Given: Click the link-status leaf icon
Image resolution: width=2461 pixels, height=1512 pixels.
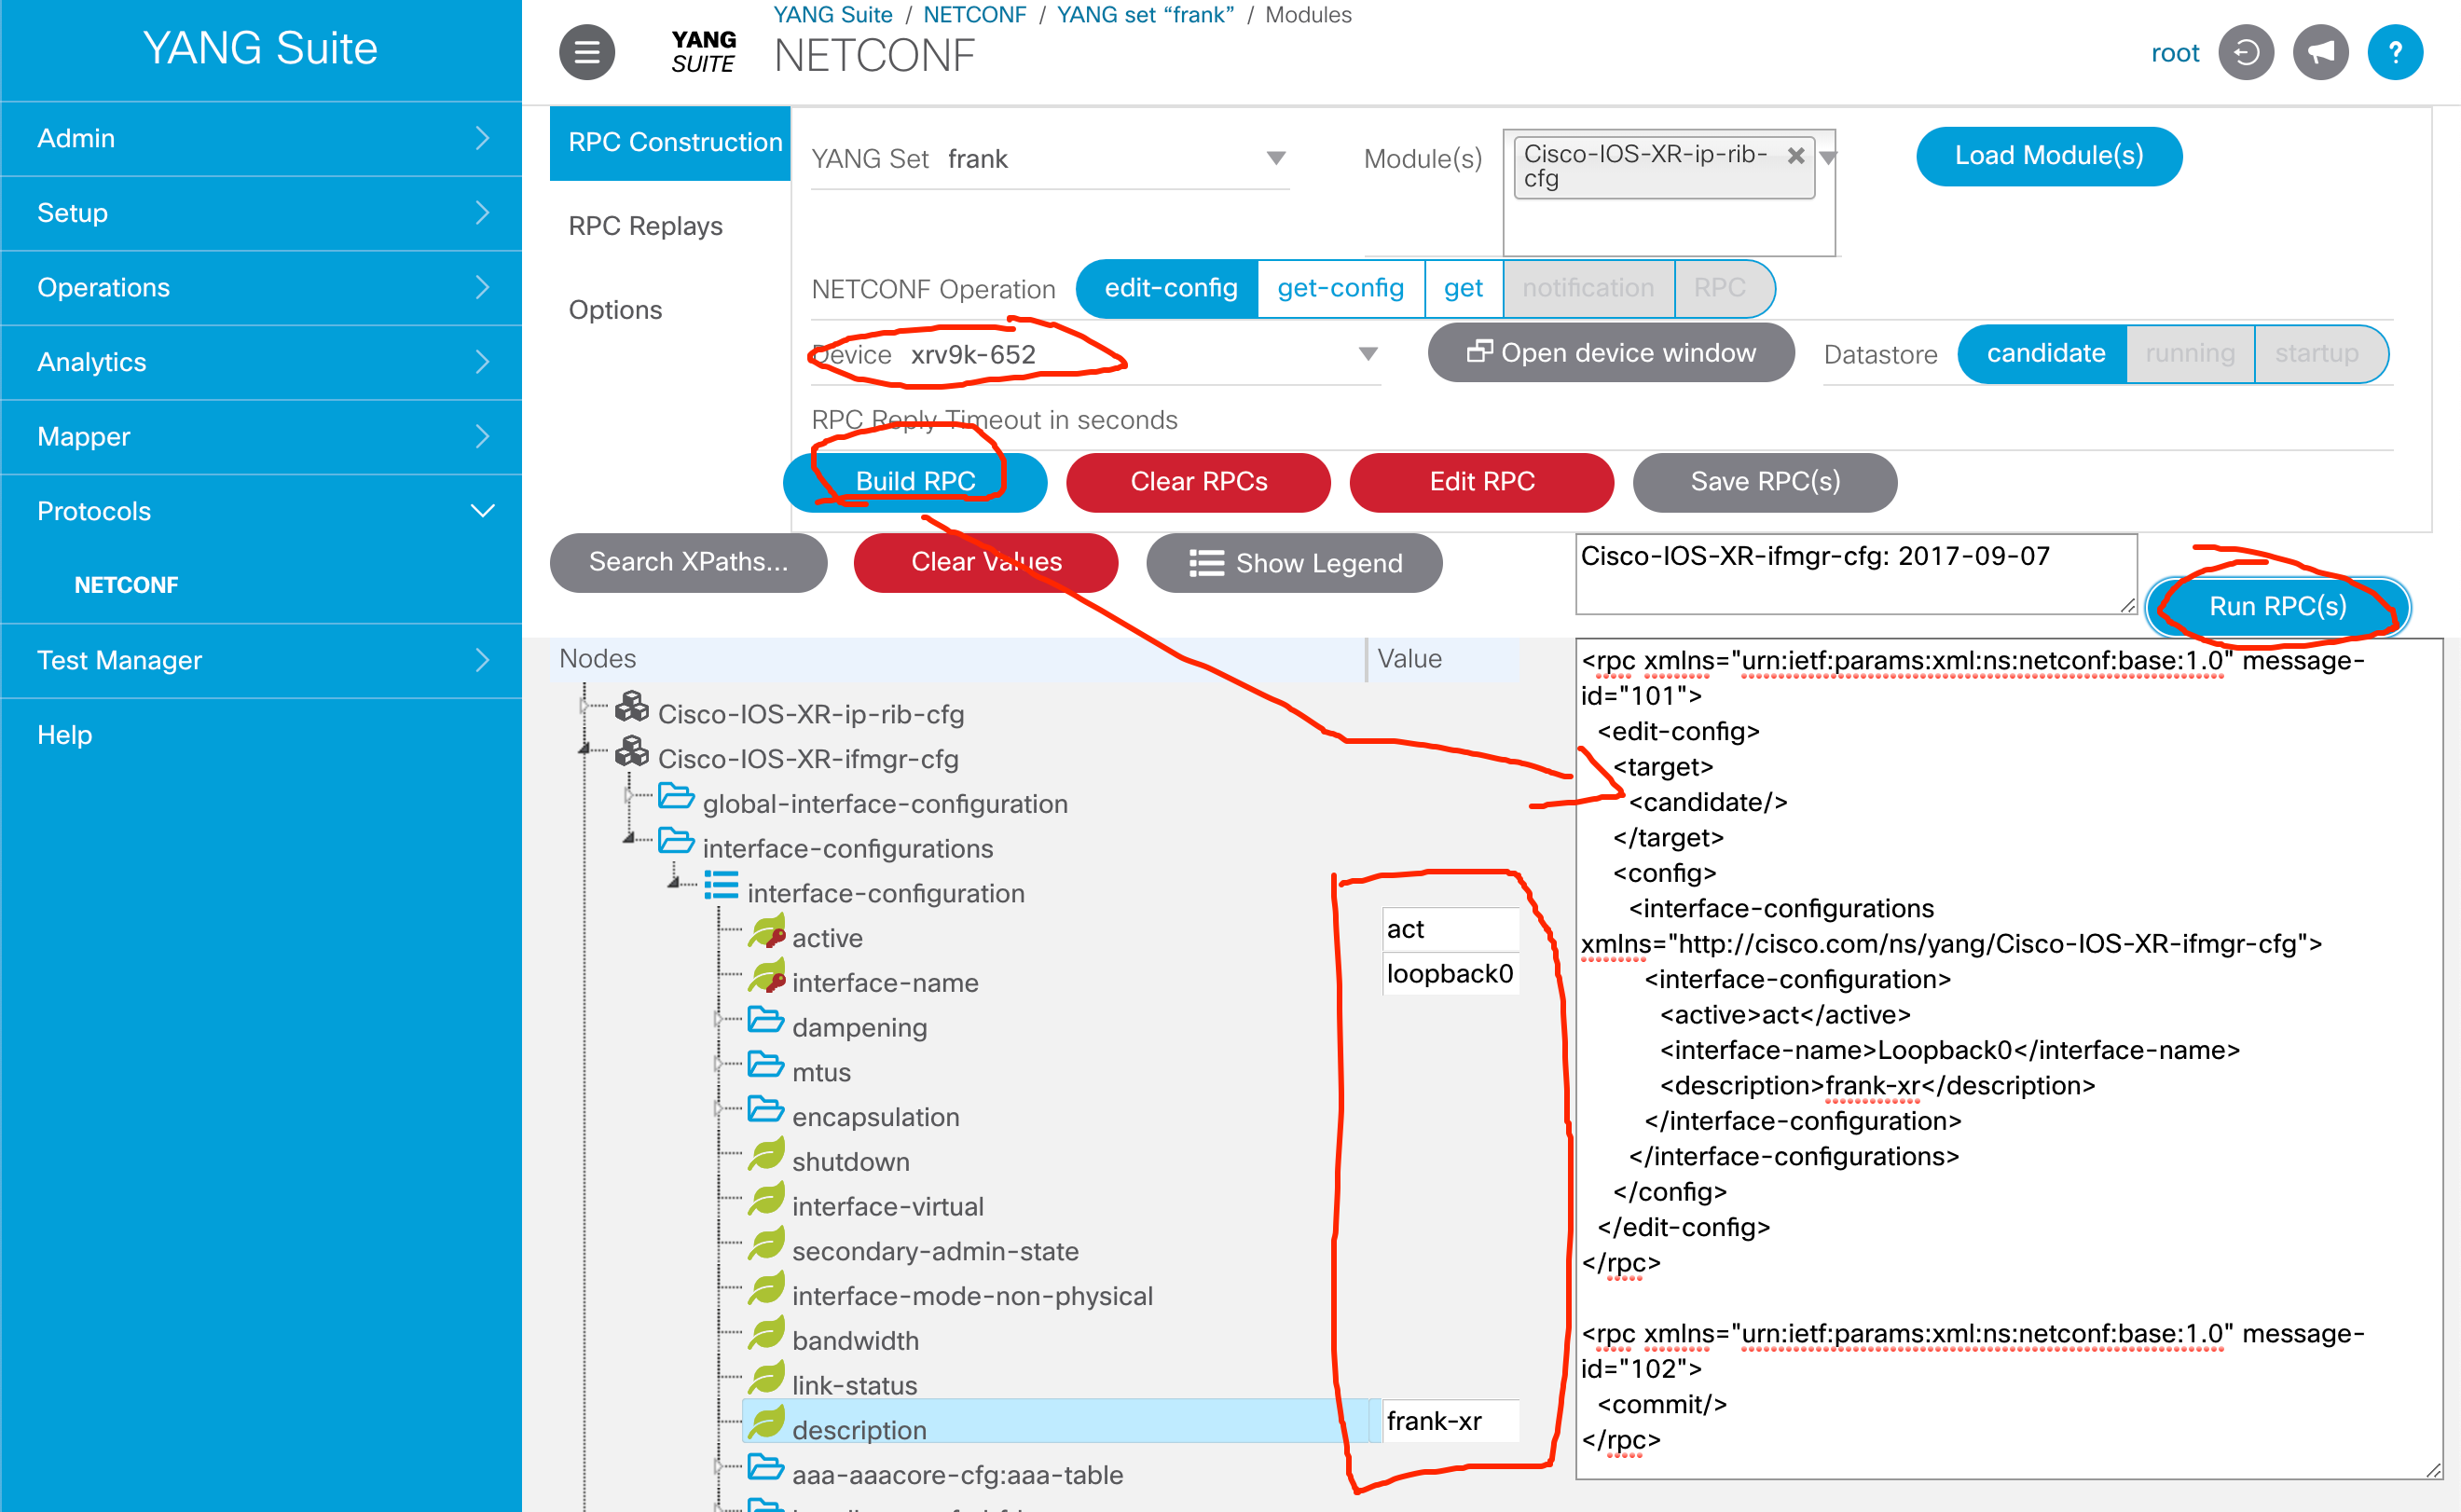Looking at the screenshot, I should click(x=767, y=1379).
